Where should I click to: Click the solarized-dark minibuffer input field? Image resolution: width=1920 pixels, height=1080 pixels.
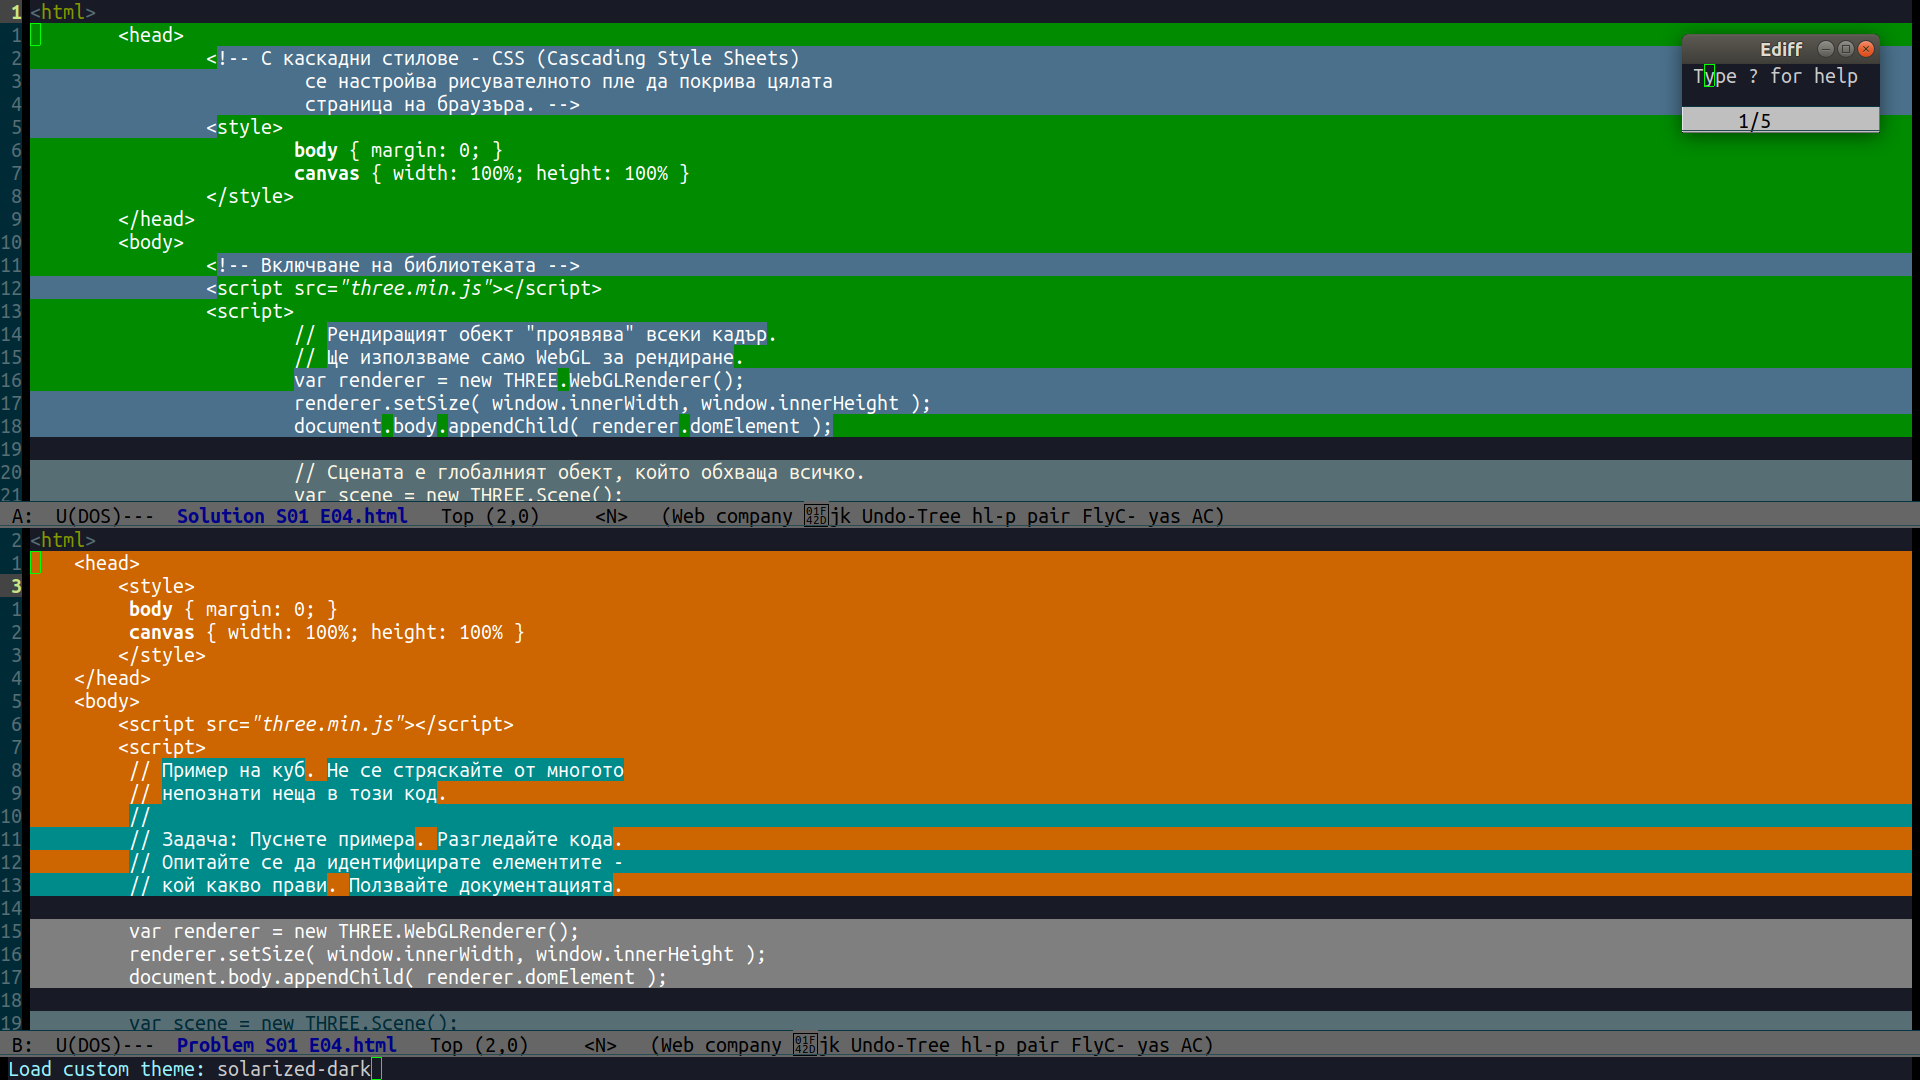click(296, 1069)
